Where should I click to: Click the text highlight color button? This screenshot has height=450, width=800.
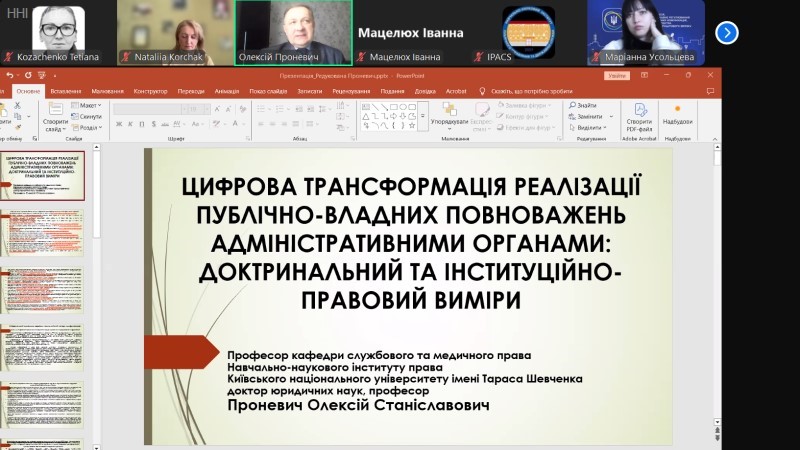tap(217, 124)
